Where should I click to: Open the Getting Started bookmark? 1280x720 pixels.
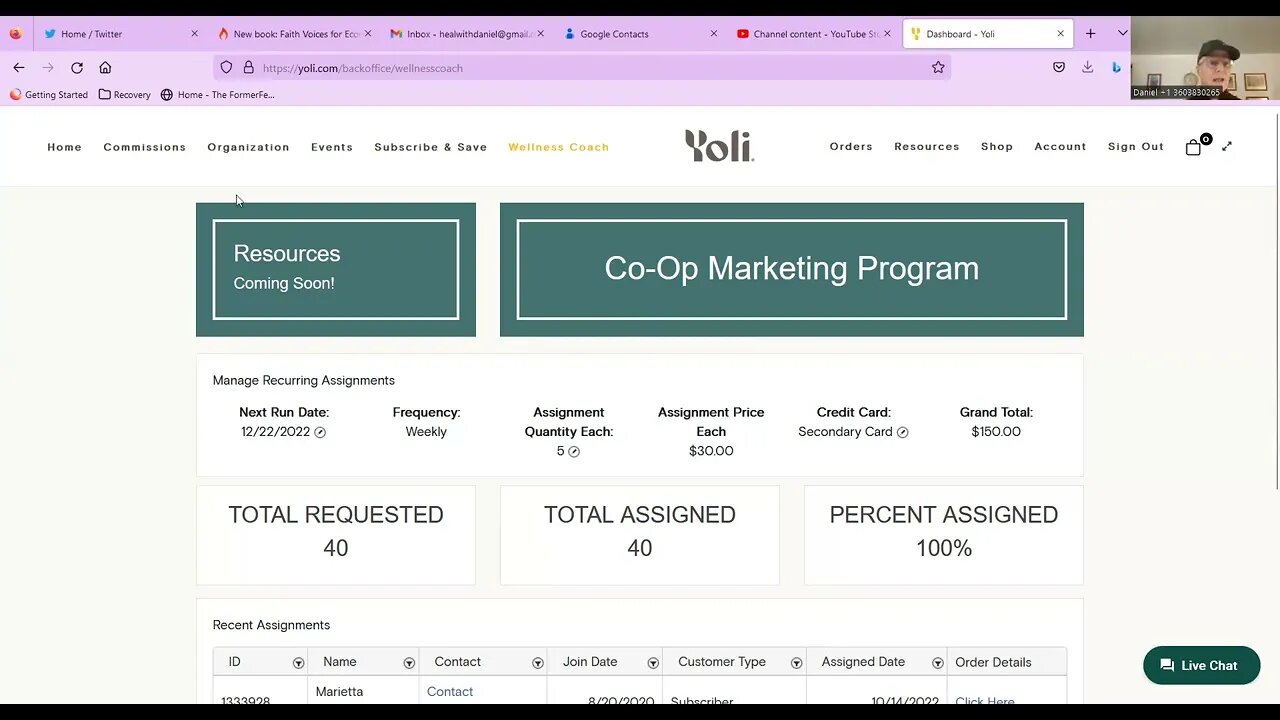49,95
